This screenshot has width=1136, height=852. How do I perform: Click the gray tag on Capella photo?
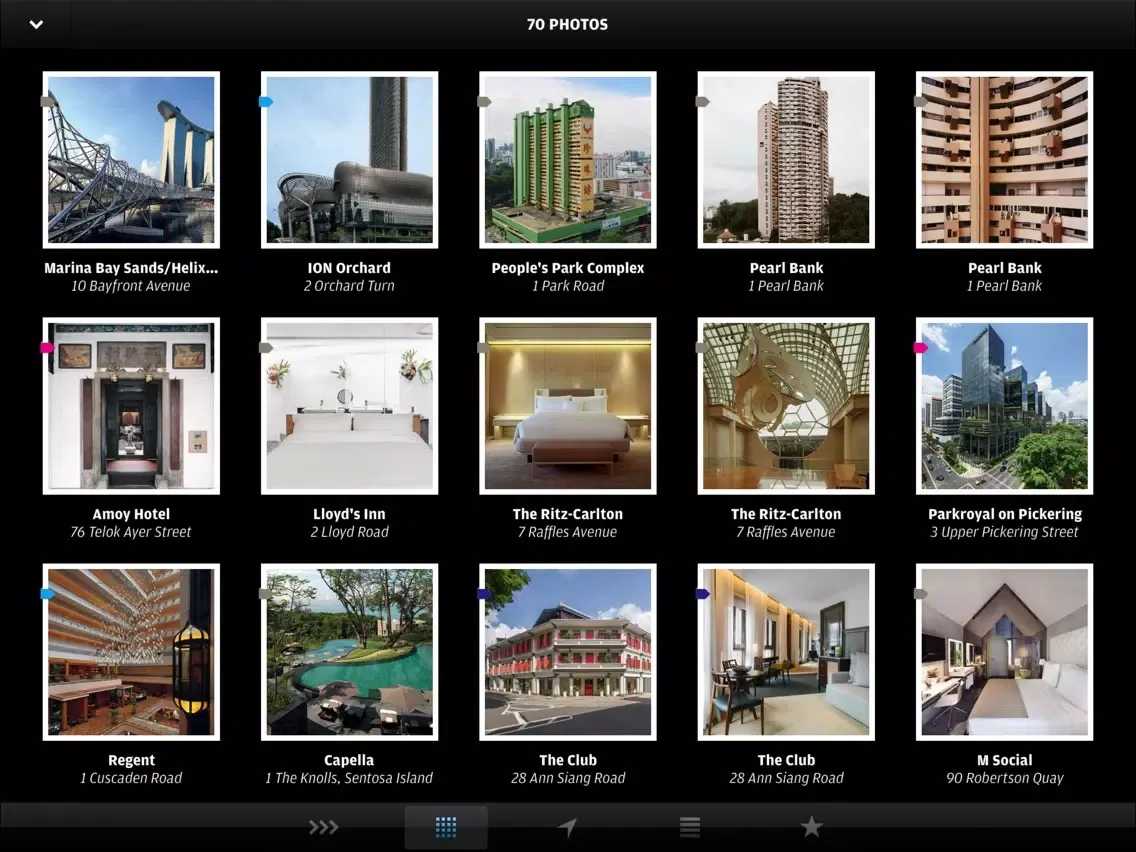266,594
